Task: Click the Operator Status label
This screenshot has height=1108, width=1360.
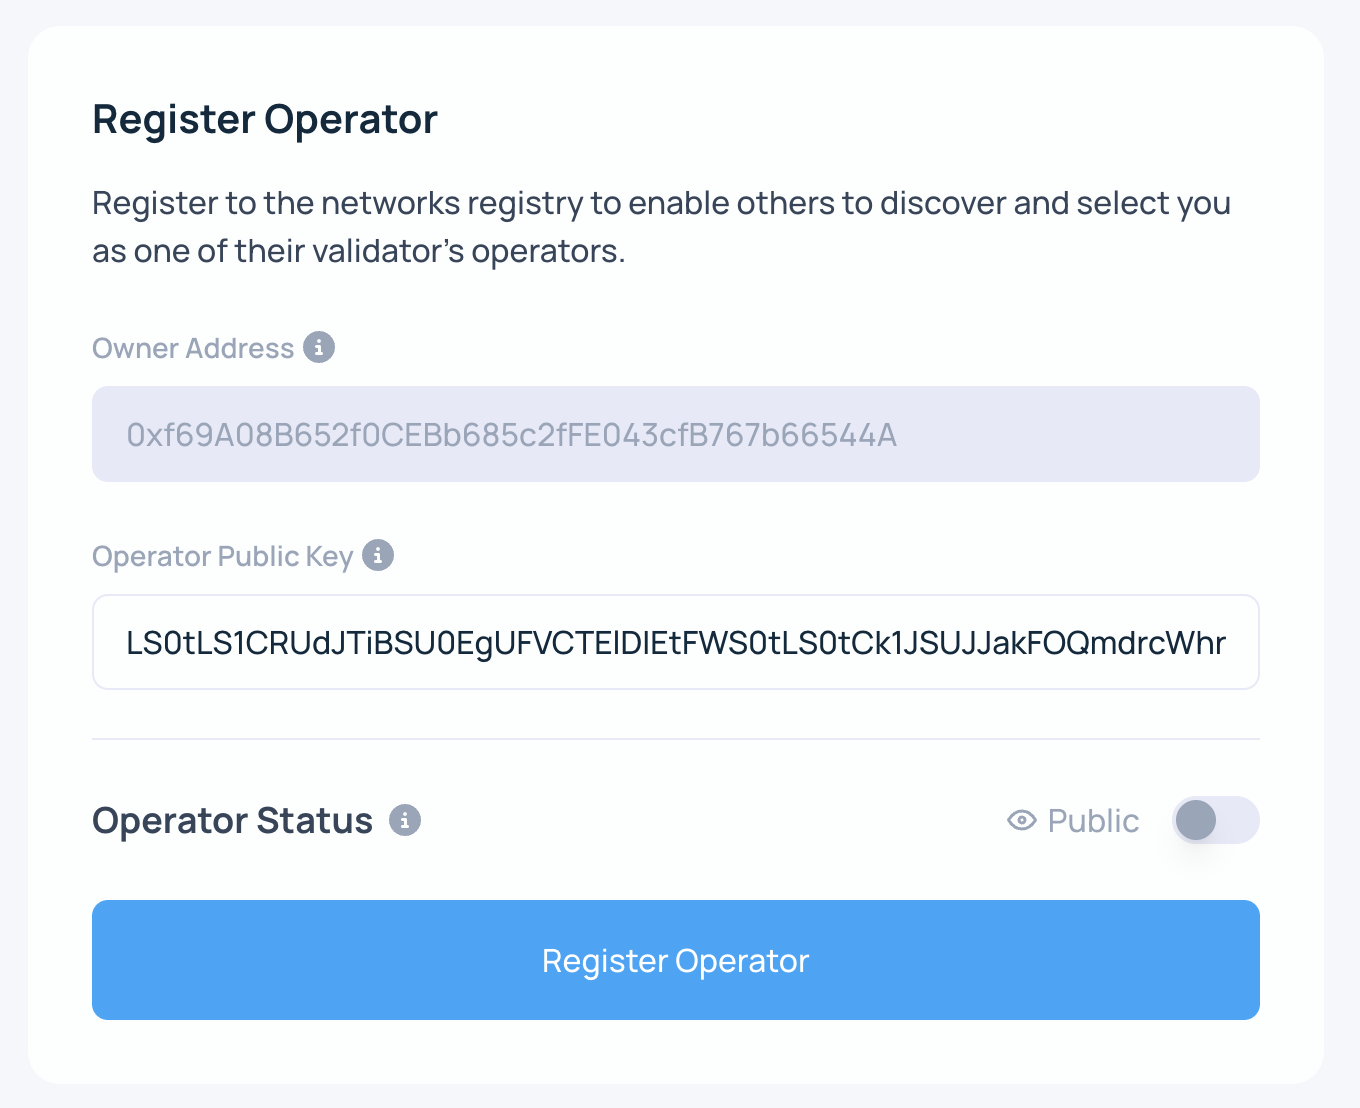Action: point(232,821)
